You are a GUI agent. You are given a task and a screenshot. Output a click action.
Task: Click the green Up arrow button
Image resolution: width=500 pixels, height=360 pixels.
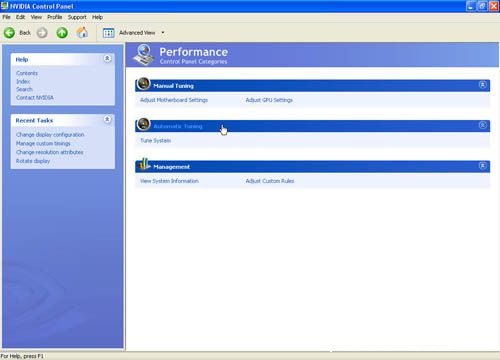(62, 33)
